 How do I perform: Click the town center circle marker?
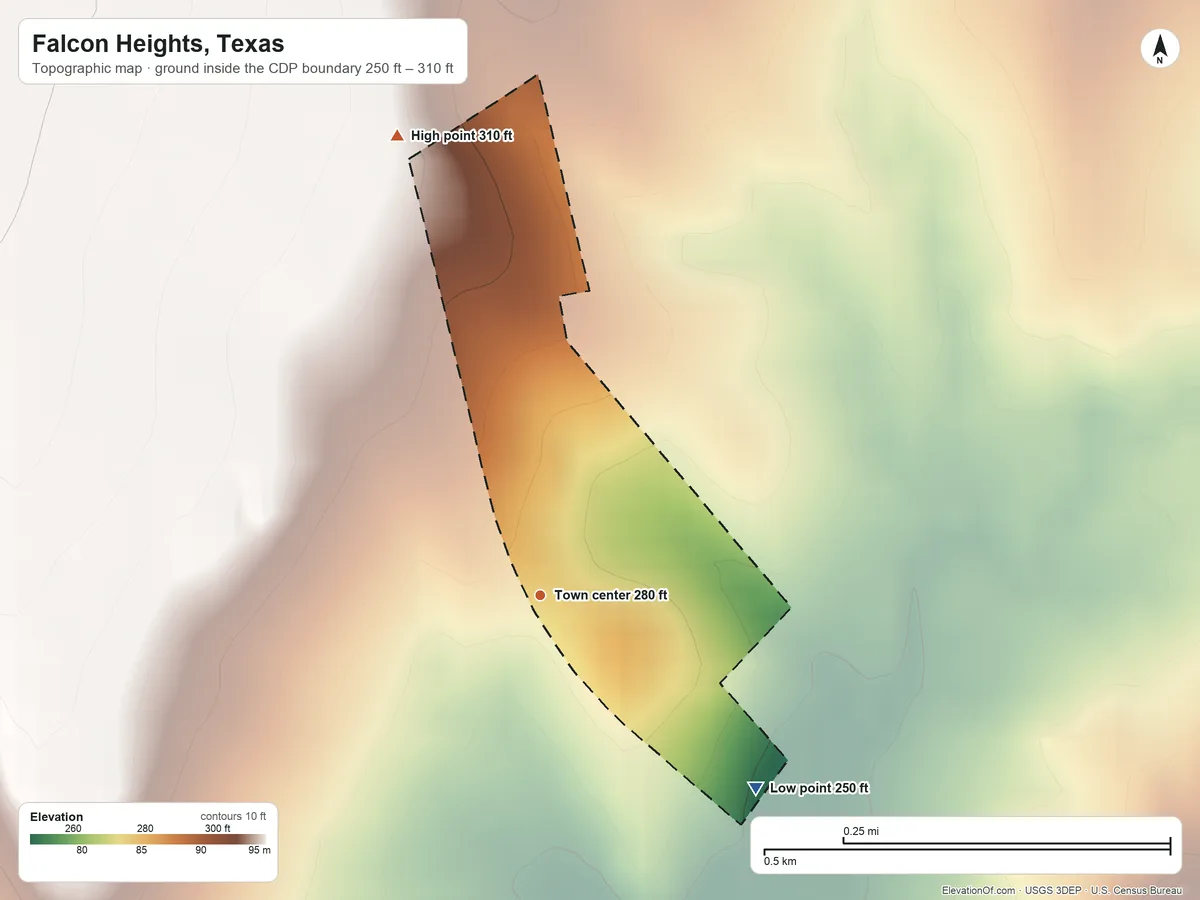tap(540, 595)
